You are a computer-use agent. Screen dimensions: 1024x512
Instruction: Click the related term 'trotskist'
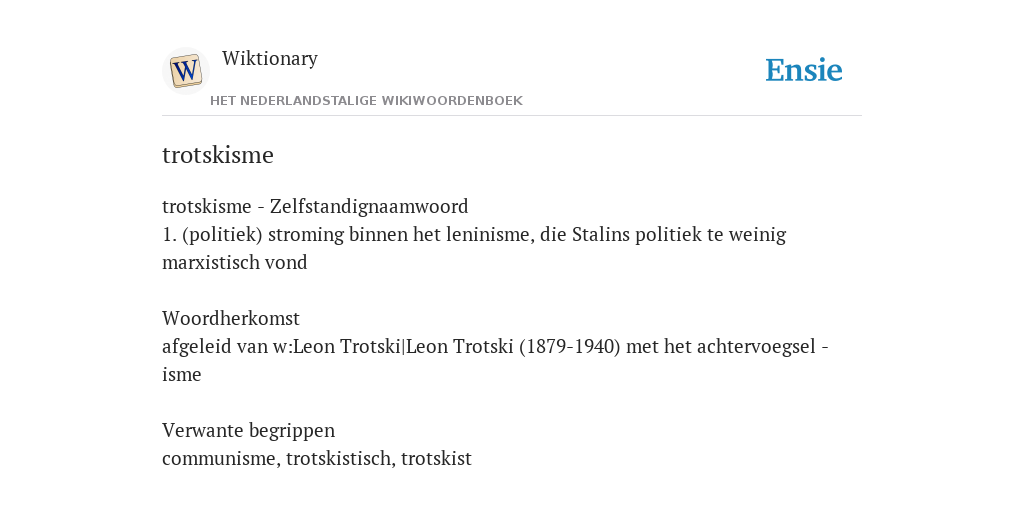point(436,458)
